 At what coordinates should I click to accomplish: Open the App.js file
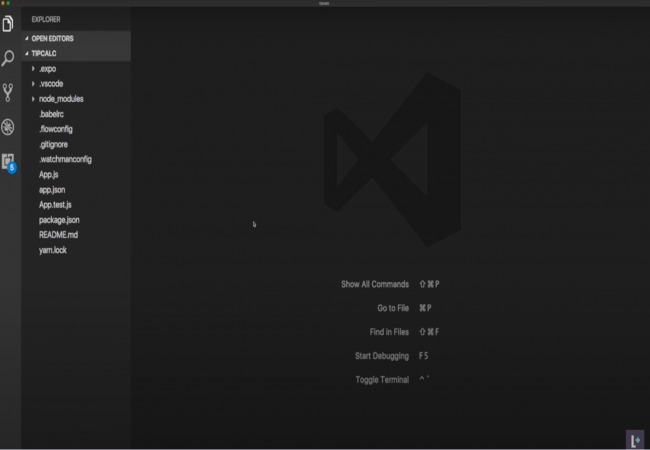point(76,174)
